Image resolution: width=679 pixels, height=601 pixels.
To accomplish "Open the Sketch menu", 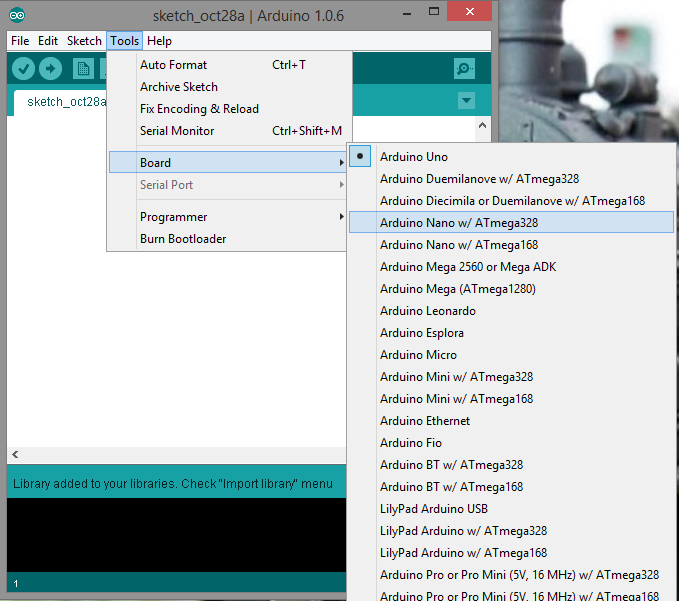I will [x=84, y=41].
